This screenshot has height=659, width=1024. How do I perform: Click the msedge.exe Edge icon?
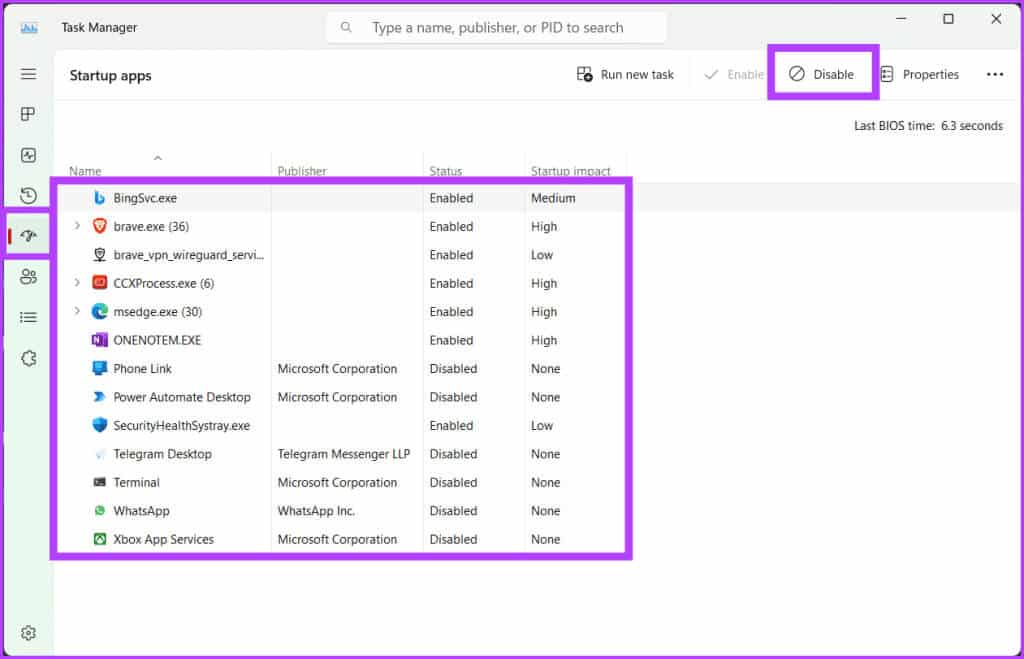point(99,312)
